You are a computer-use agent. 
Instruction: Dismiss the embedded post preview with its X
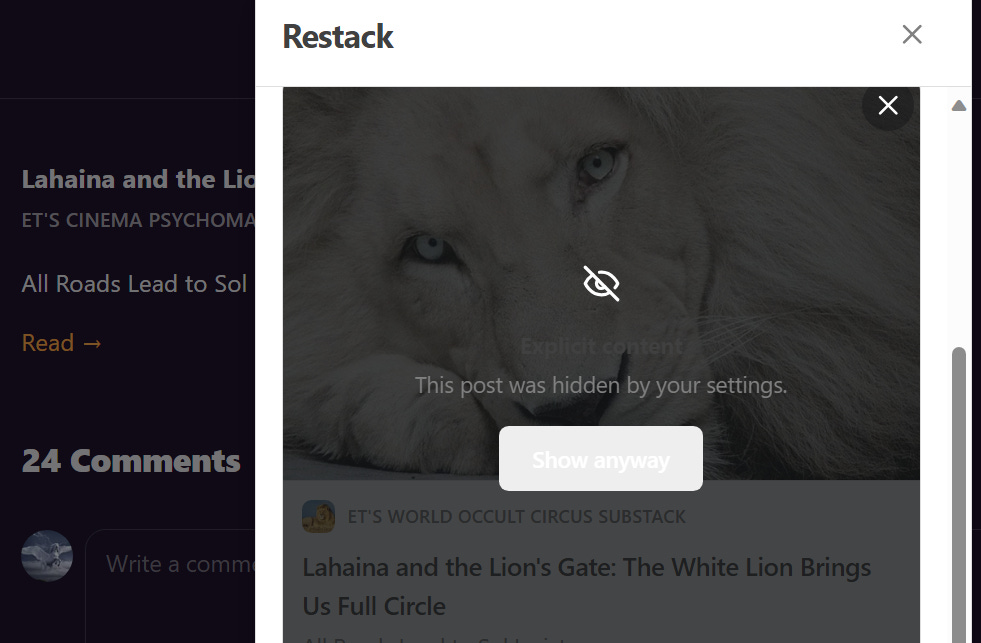click(887, 105)
